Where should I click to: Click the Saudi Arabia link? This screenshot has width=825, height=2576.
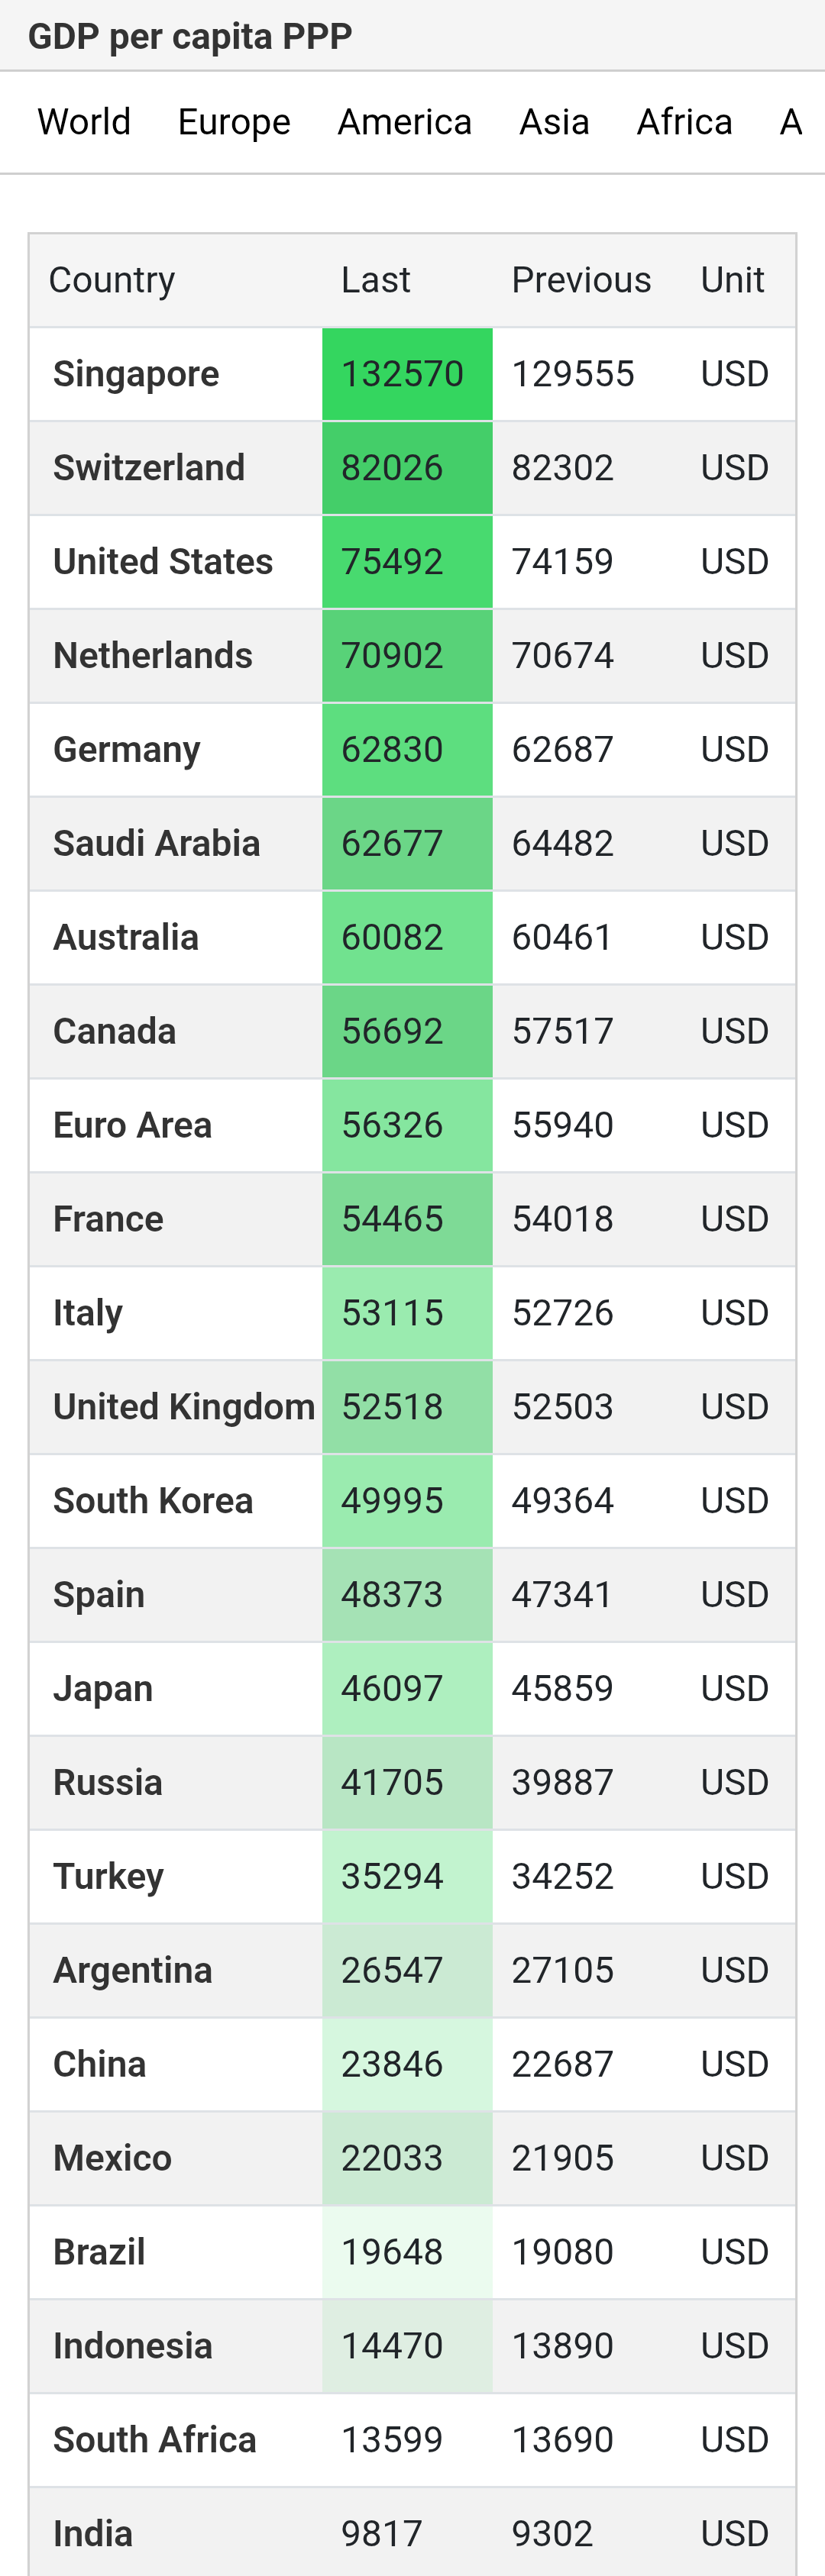[x=156, y=844]
